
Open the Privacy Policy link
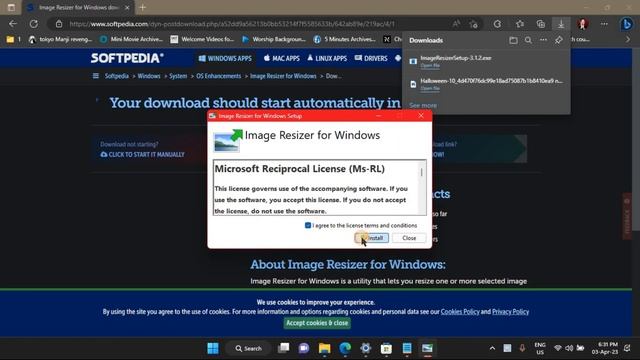(510, 312)
